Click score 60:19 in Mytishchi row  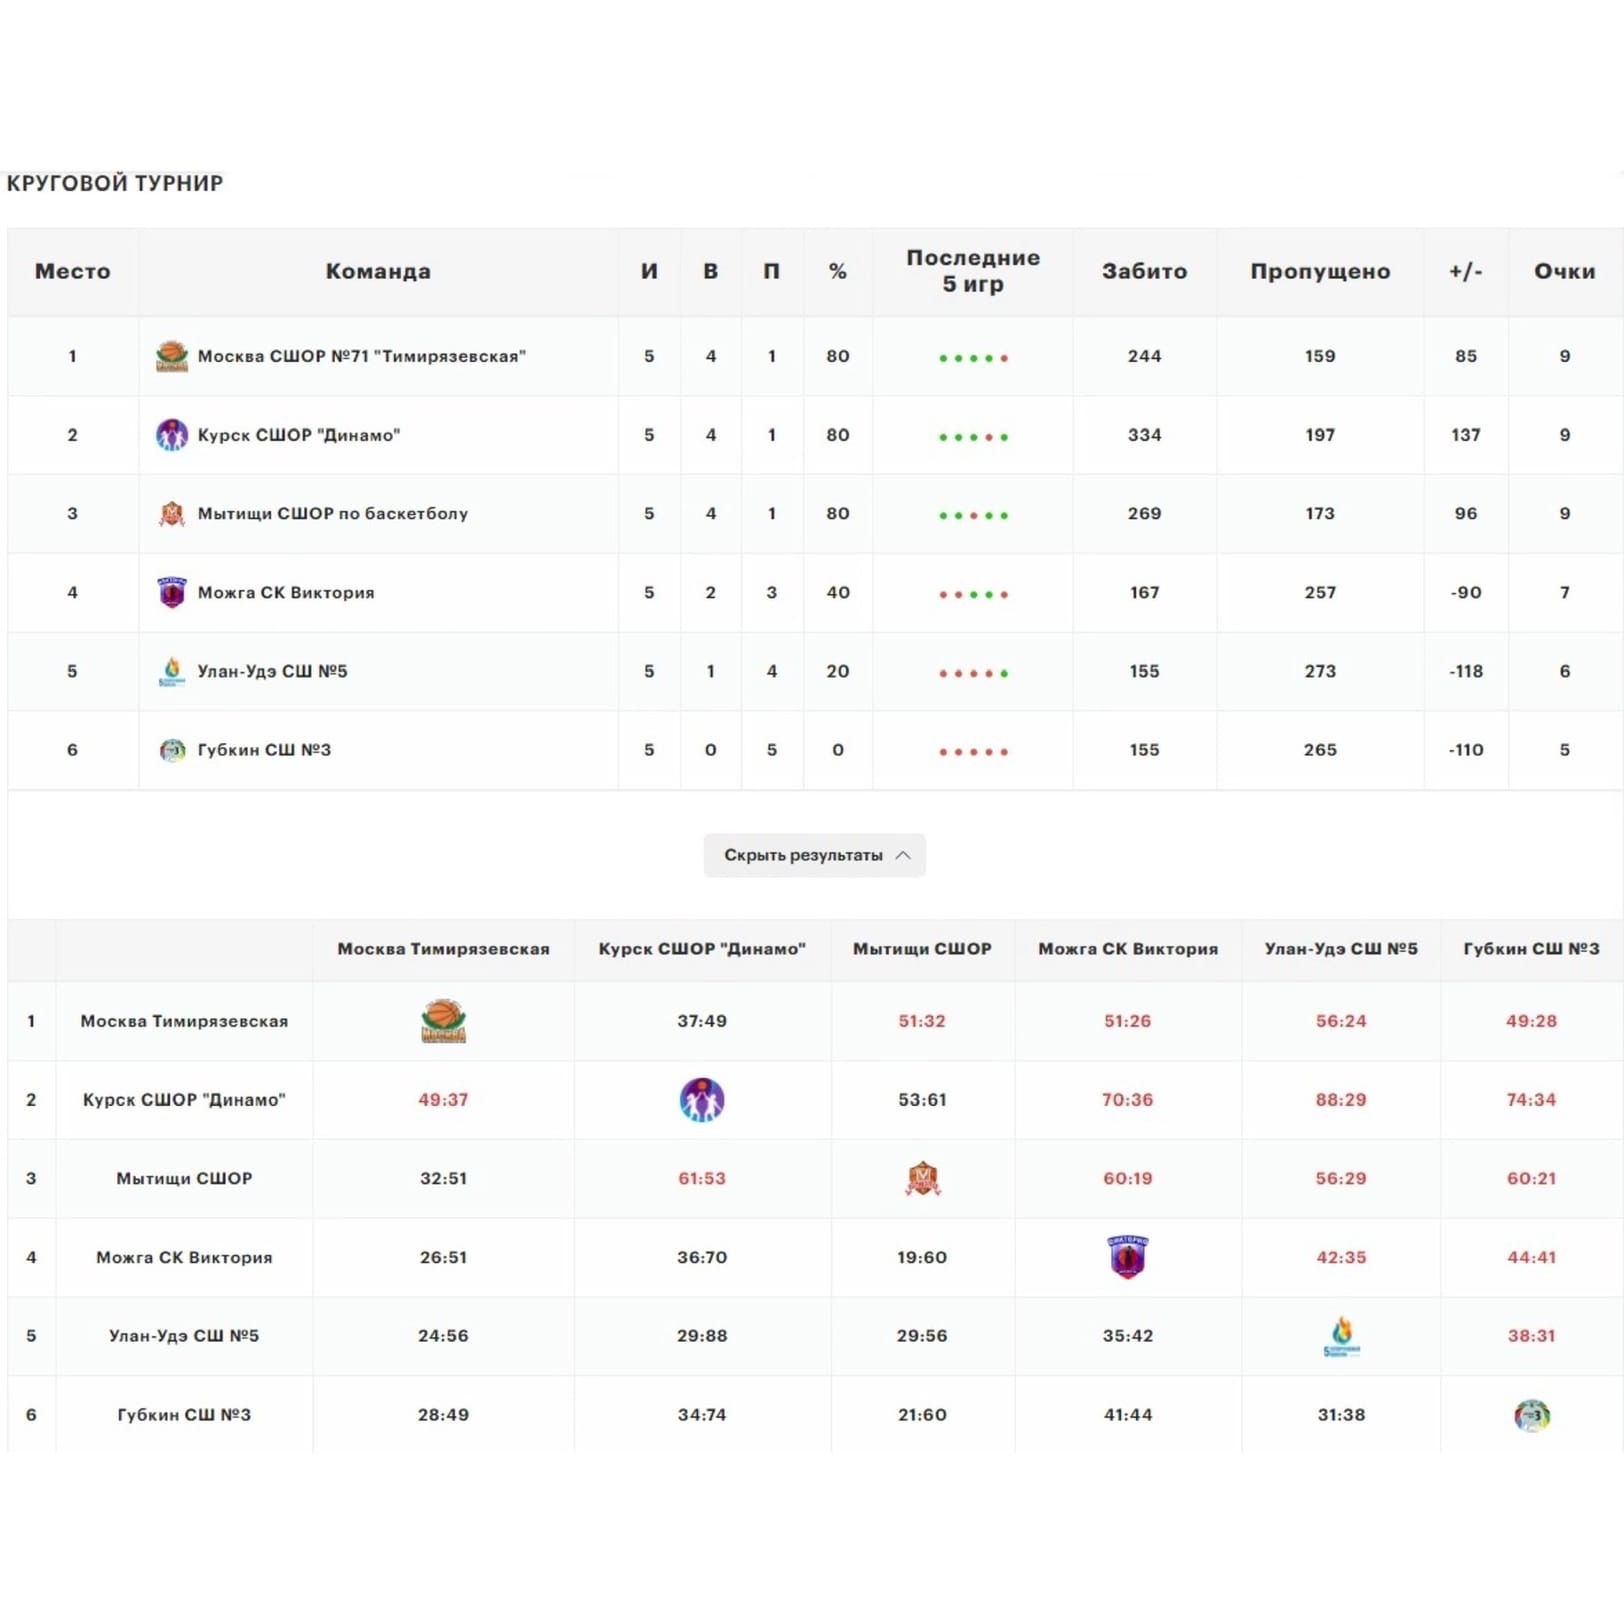tap(1128, 1179)
